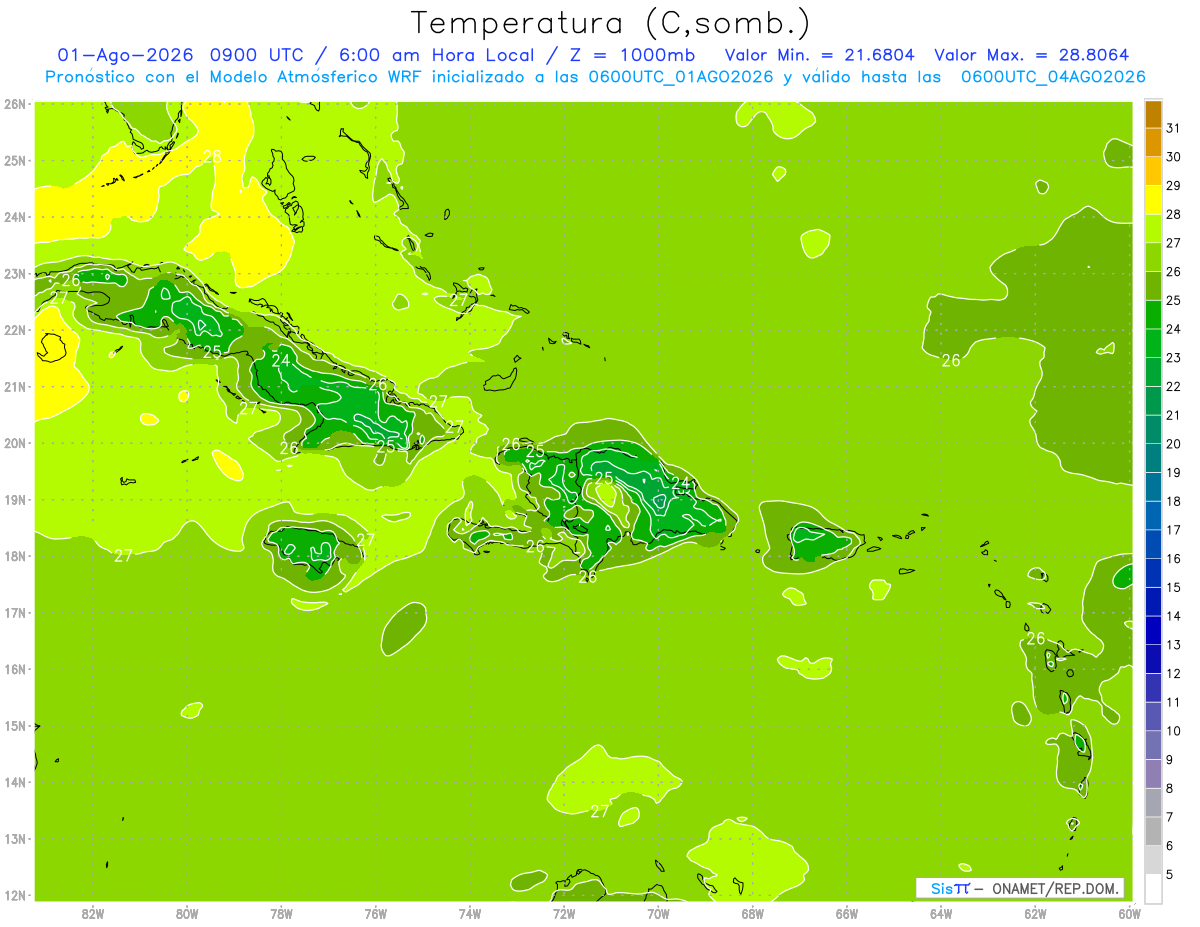This screenshot has height=927, width=1200.
Task: Select the "Z = 1000mb" level text
Action: point(633,55)
